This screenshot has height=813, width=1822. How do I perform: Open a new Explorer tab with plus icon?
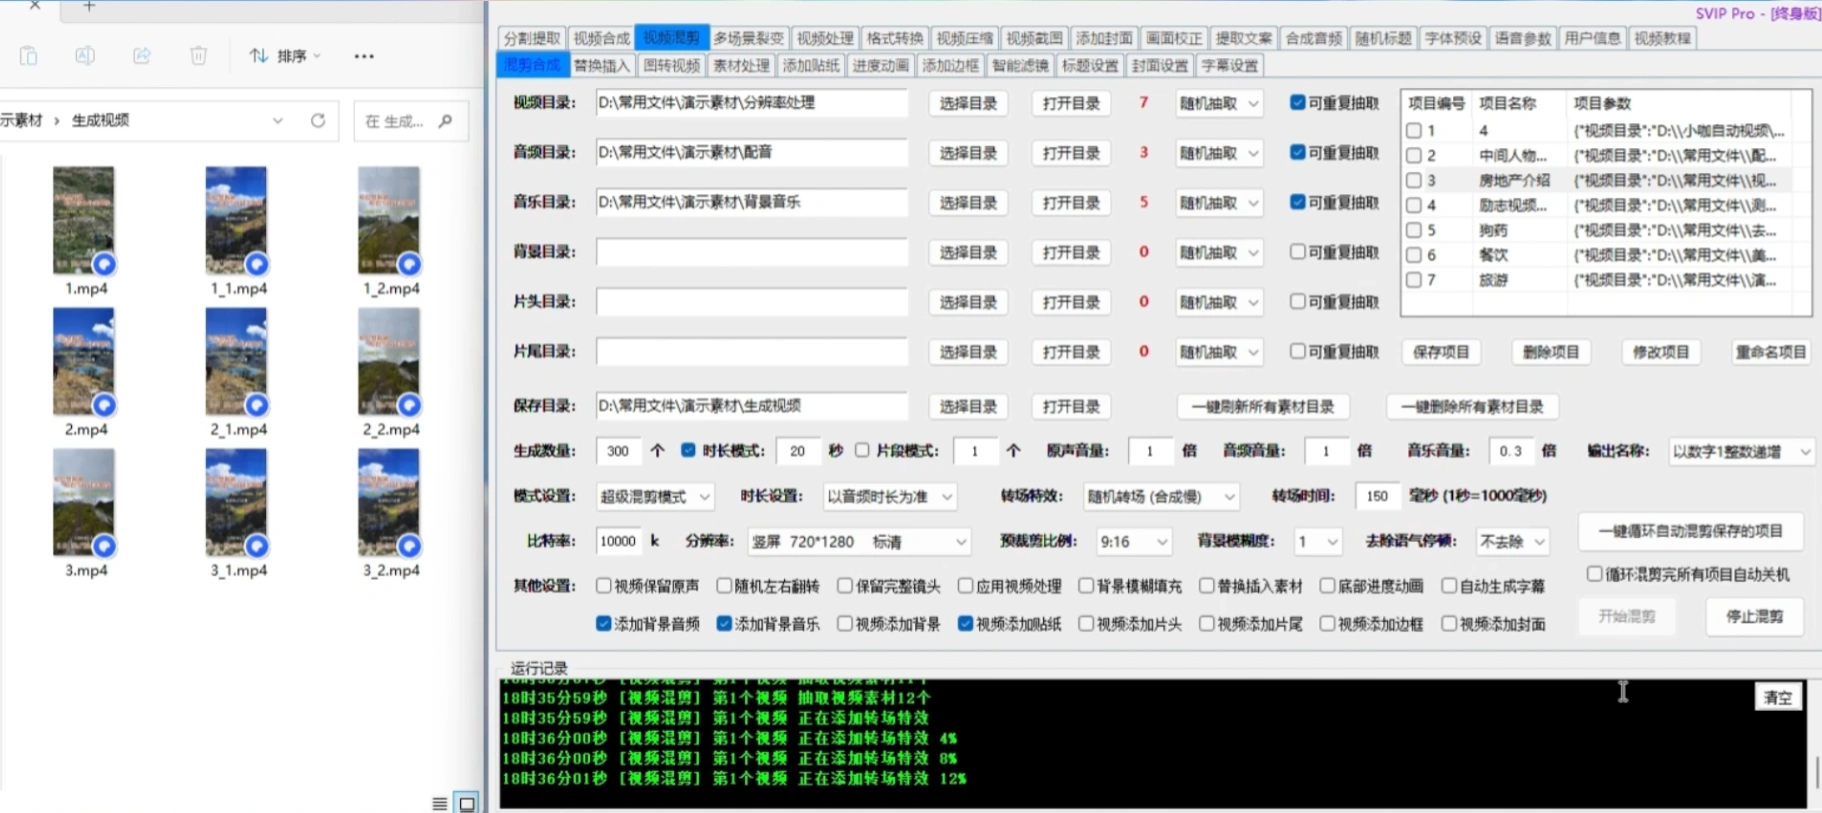[x=89, y=7]
